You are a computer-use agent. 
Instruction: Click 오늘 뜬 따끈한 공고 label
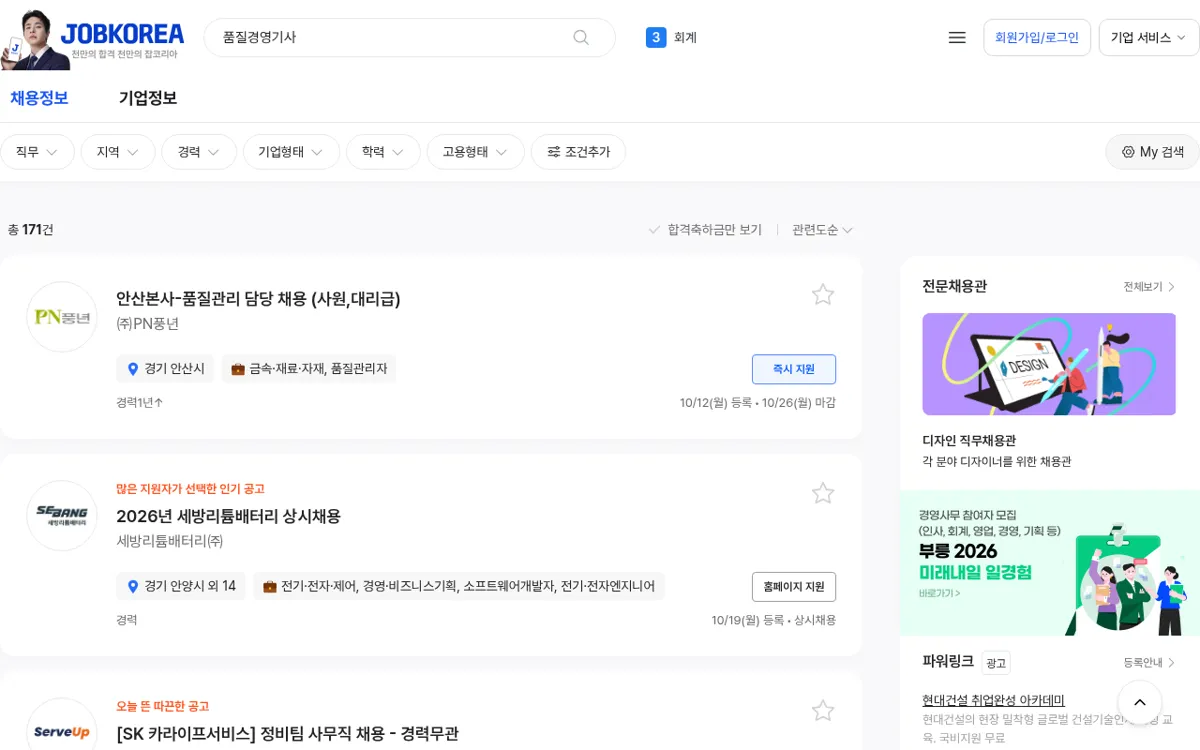tap(162, 706)
